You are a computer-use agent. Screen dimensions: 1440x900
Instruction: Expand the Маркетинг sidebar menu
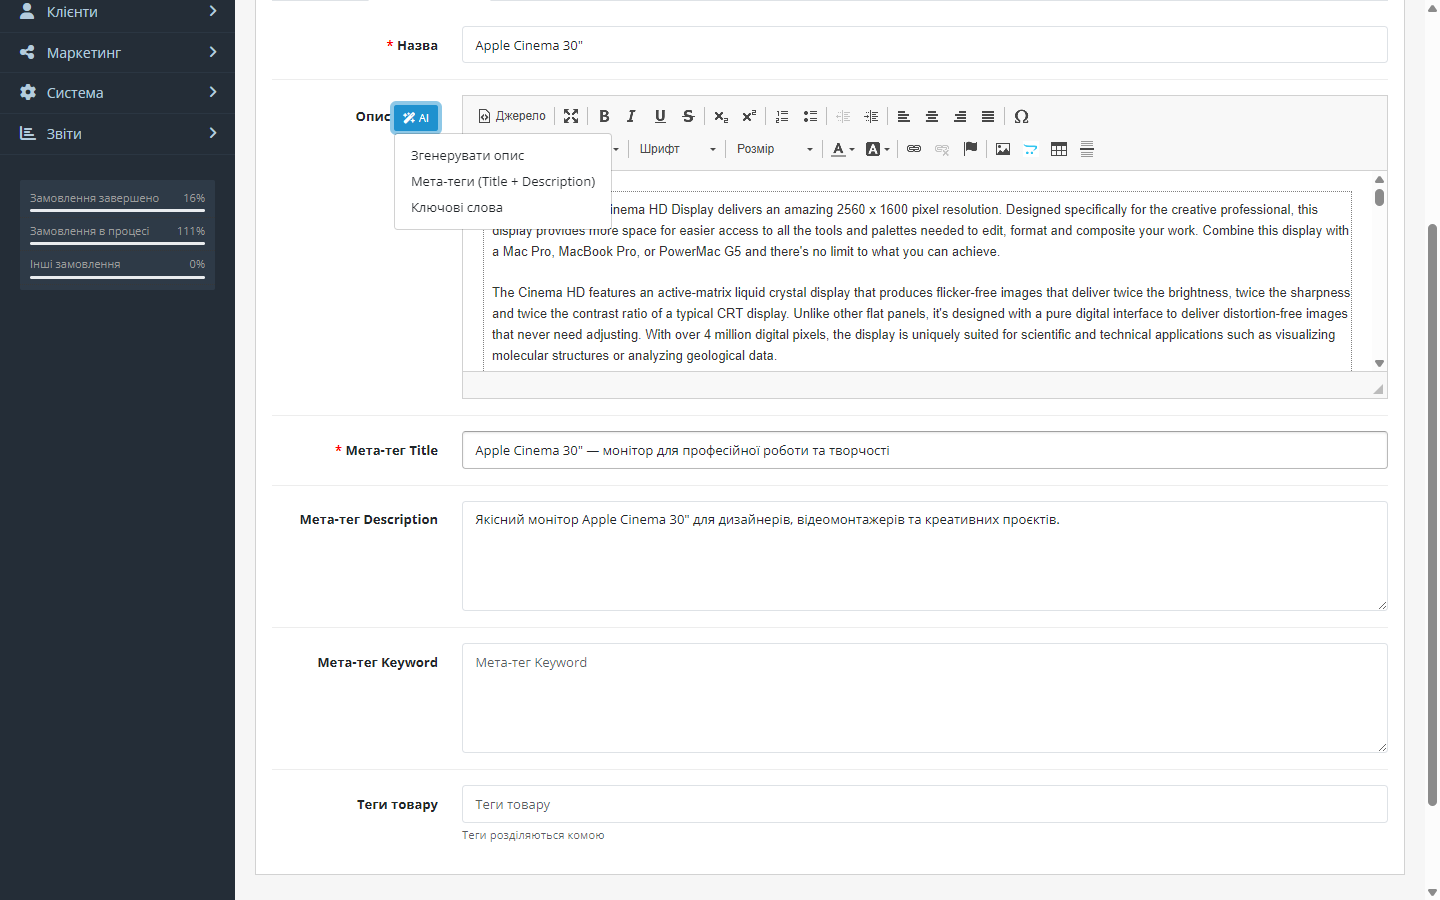117,52
